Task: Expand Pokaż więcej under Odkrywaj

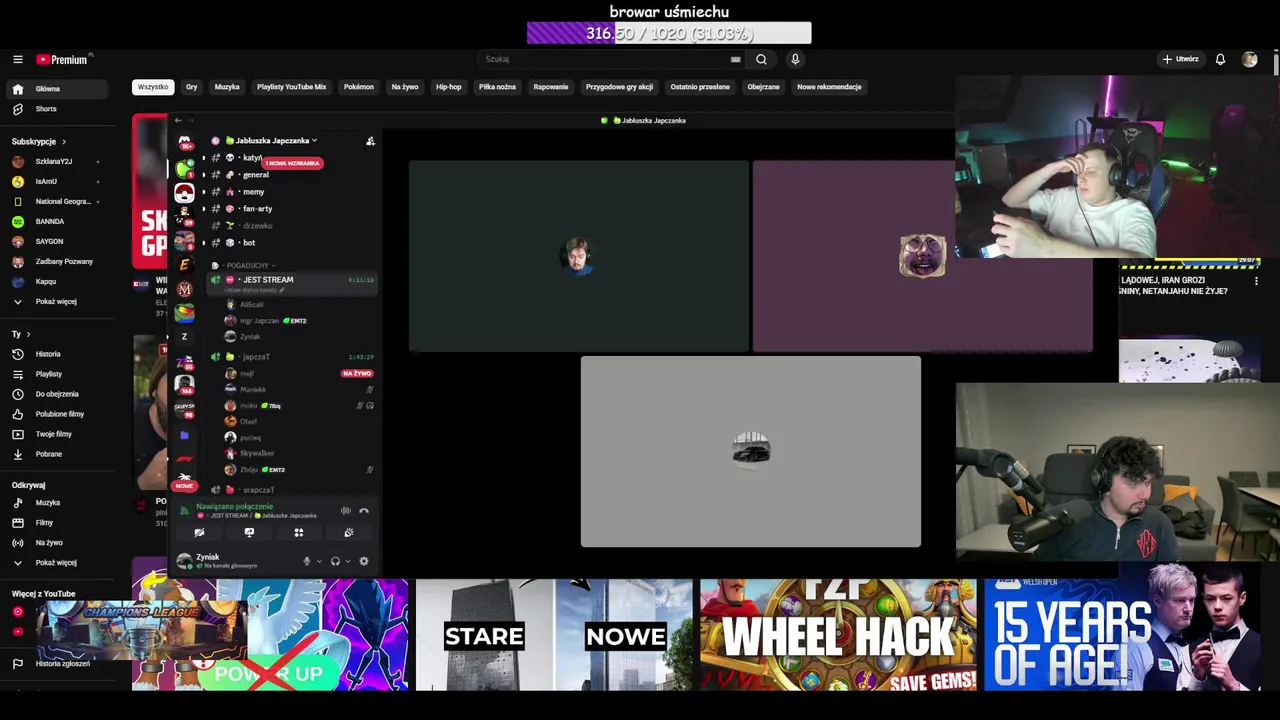Action: click(x=56, y=562)
